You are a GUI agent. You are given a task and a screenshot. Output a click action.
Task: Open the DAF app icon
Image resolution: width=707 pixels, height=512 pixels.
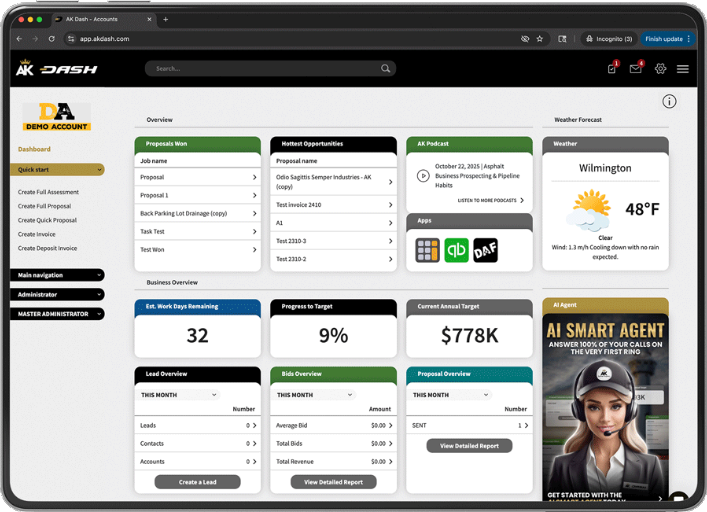(x=486, y=250)
